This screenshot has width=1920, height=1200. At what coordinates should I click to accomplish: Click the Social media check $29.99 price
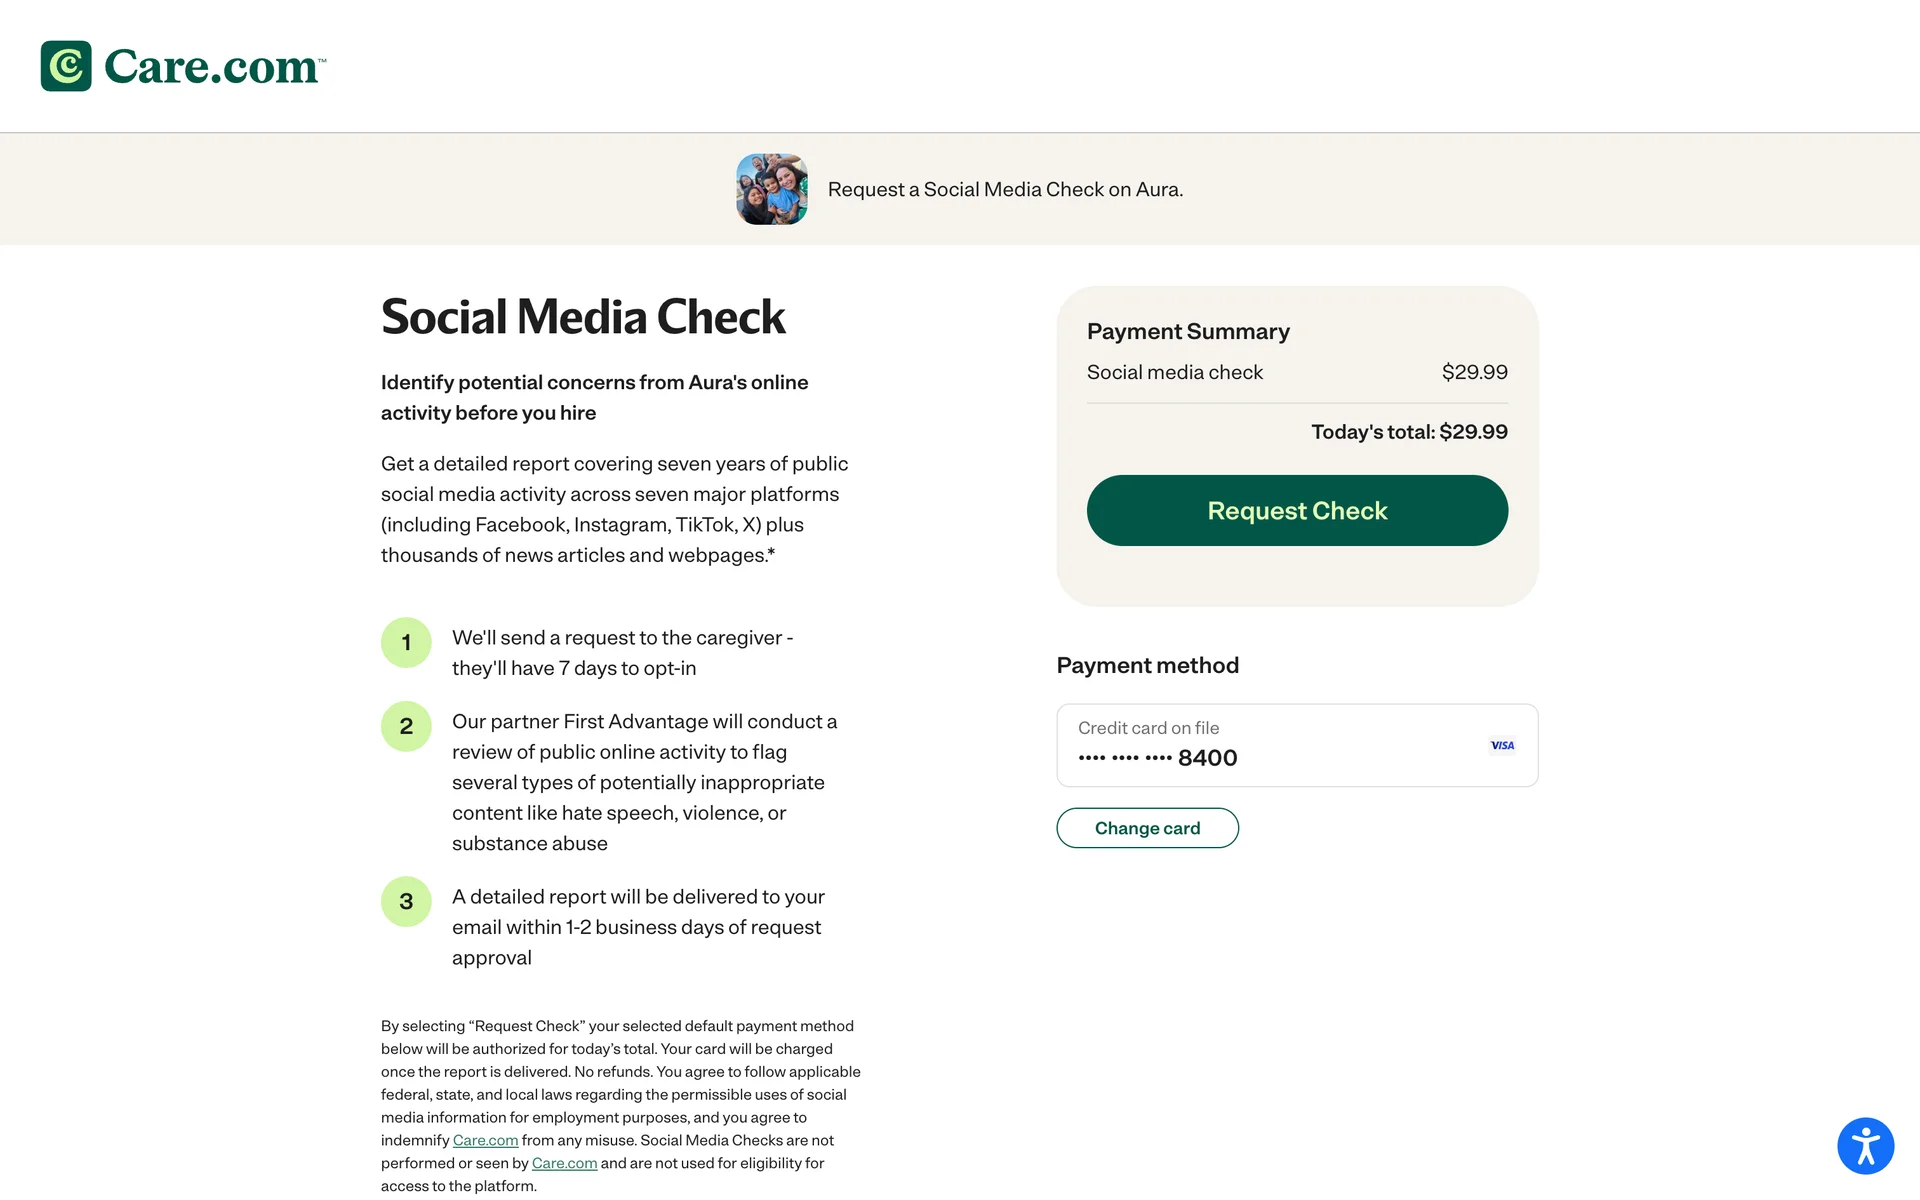[x=1474, y=372]
